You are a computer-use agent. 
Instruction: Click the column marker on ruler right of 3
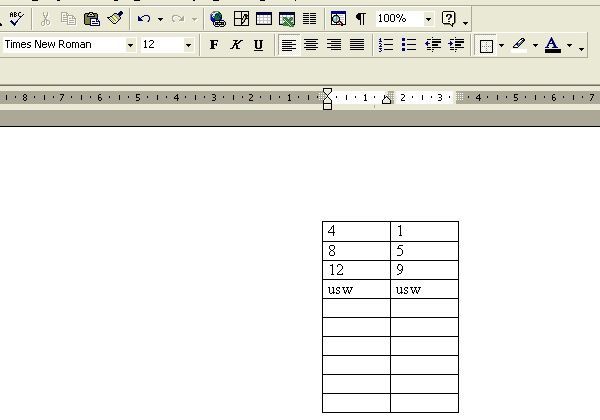pos(460,97)
